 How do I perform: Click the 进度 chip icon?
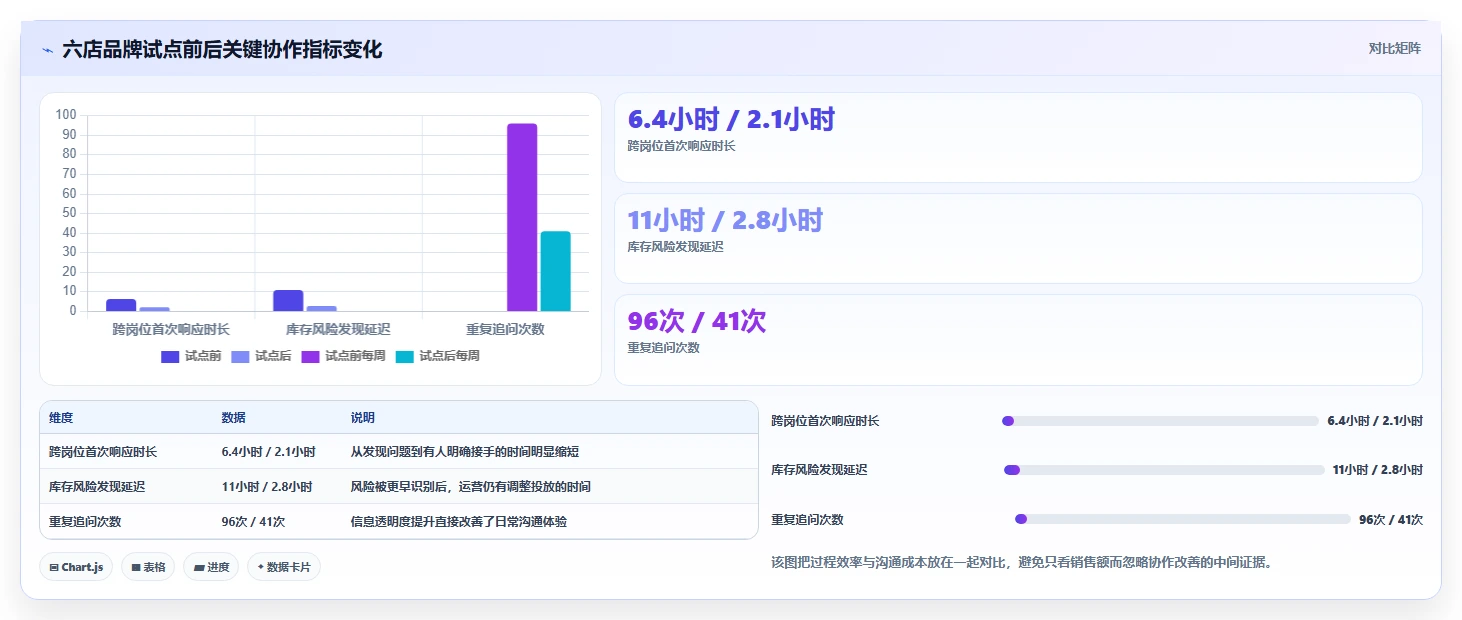tap(199, 567)
